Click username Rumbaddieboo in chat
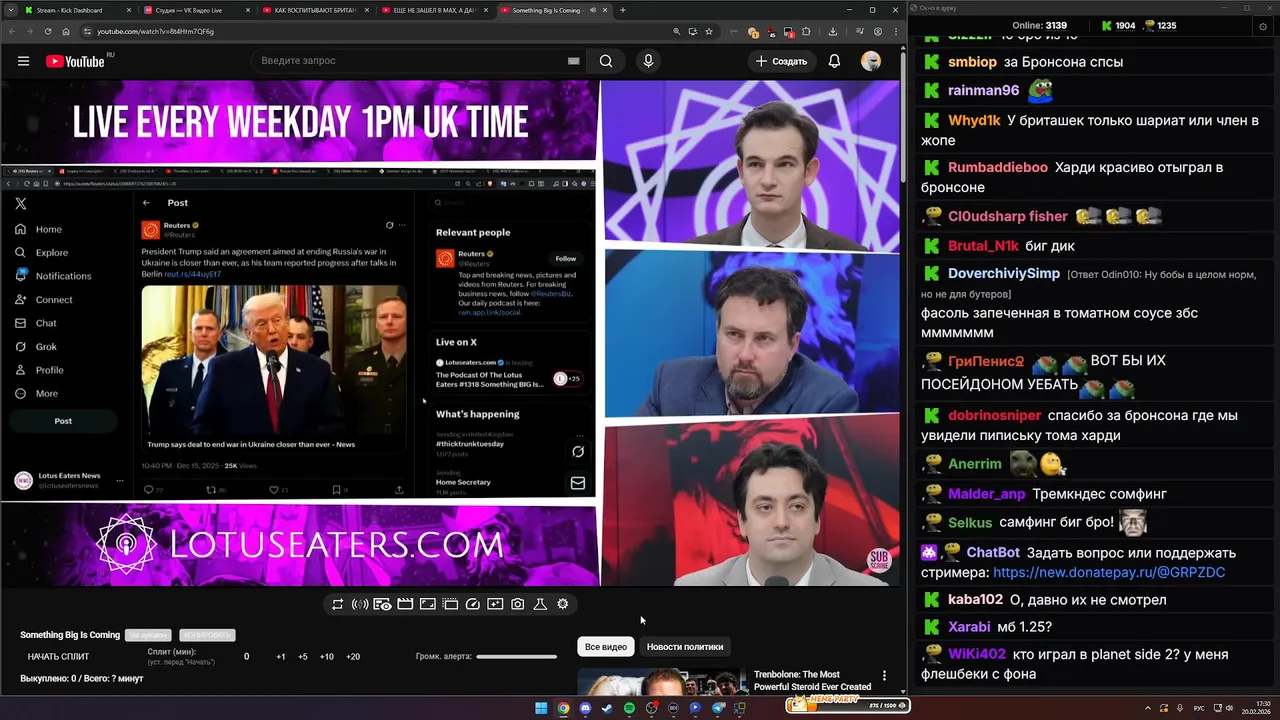The image size is (1280, 720). point(998,167)
